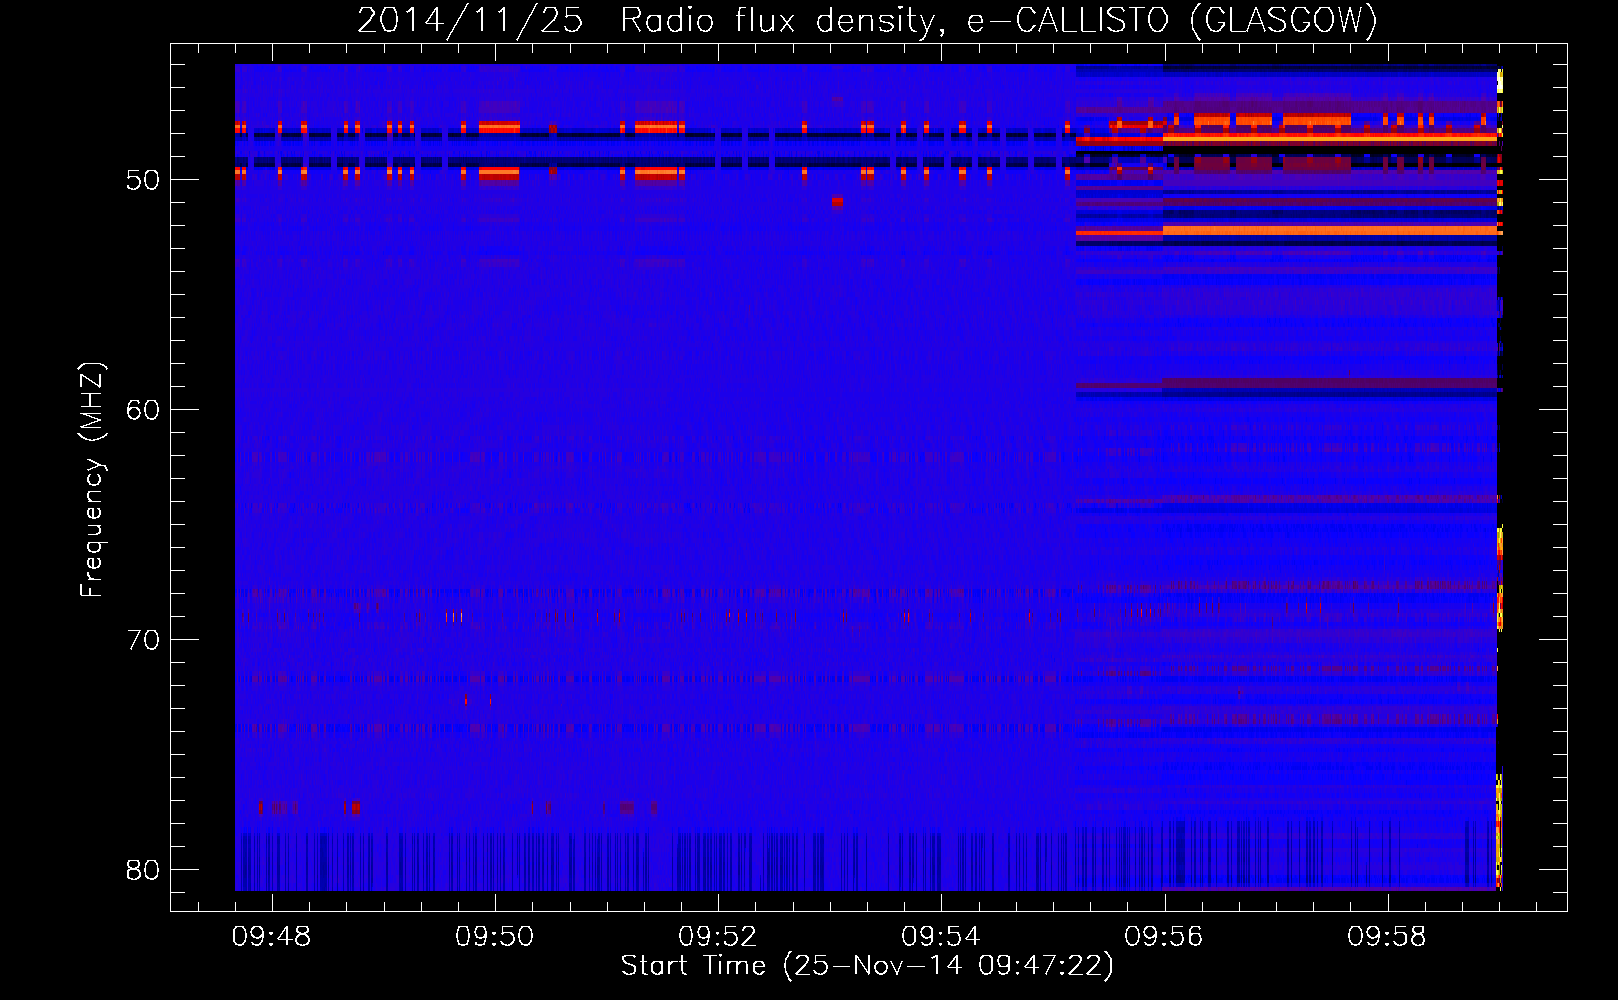1618x1000 pixels.
Task: Click the 70 frequency tick label
Action: tap(143, 640)
